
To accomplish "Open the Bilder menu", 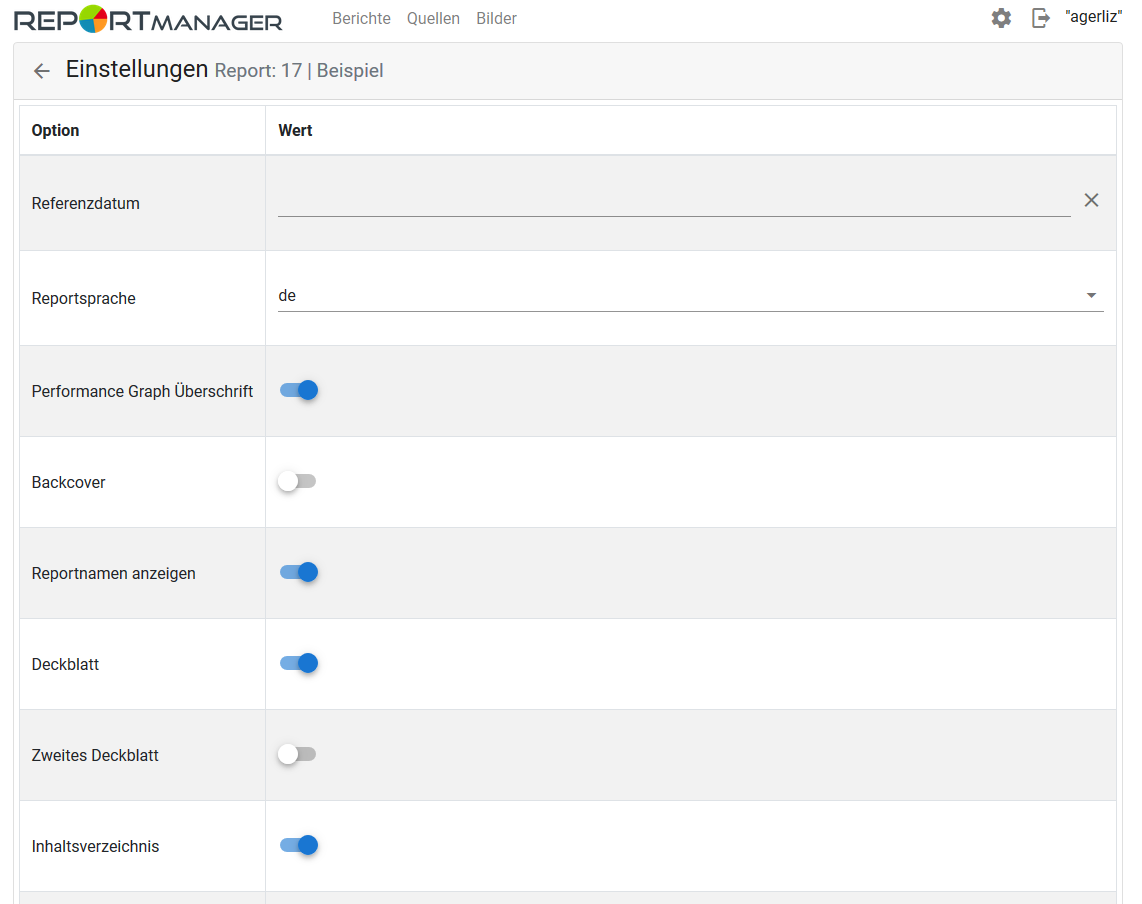I will (497, 18).
